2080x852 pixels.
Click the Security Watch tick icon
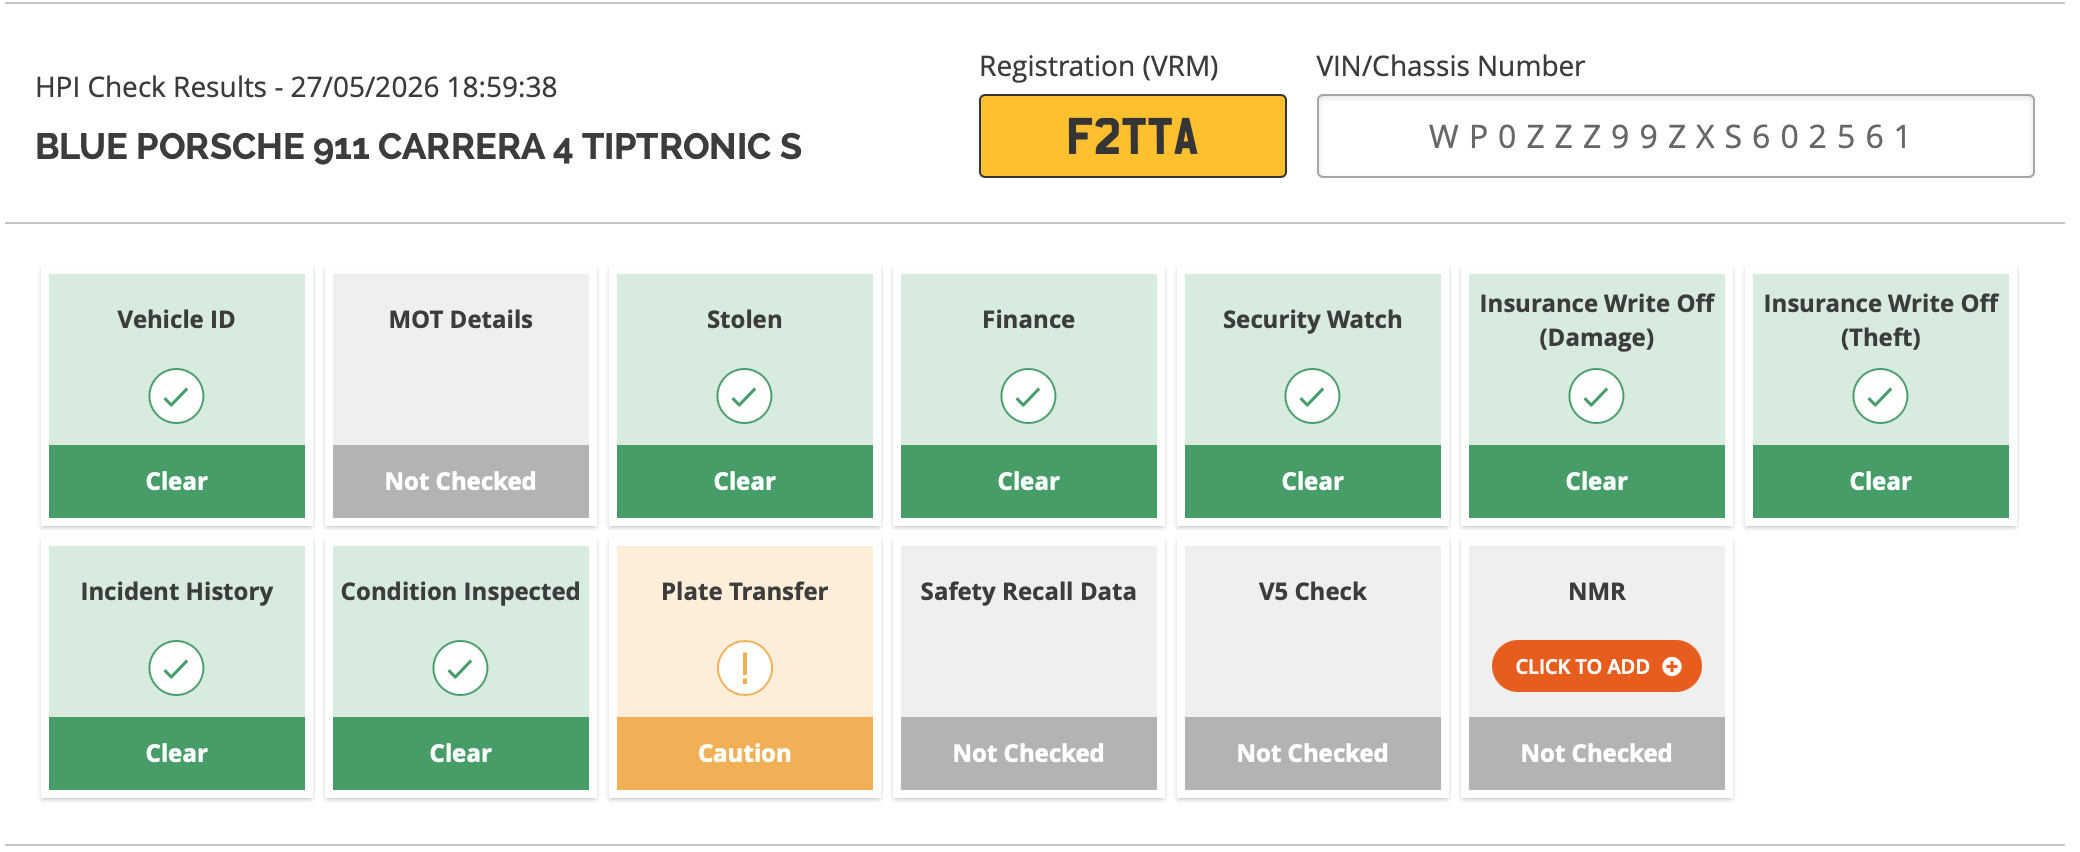tap(1312, 396)
